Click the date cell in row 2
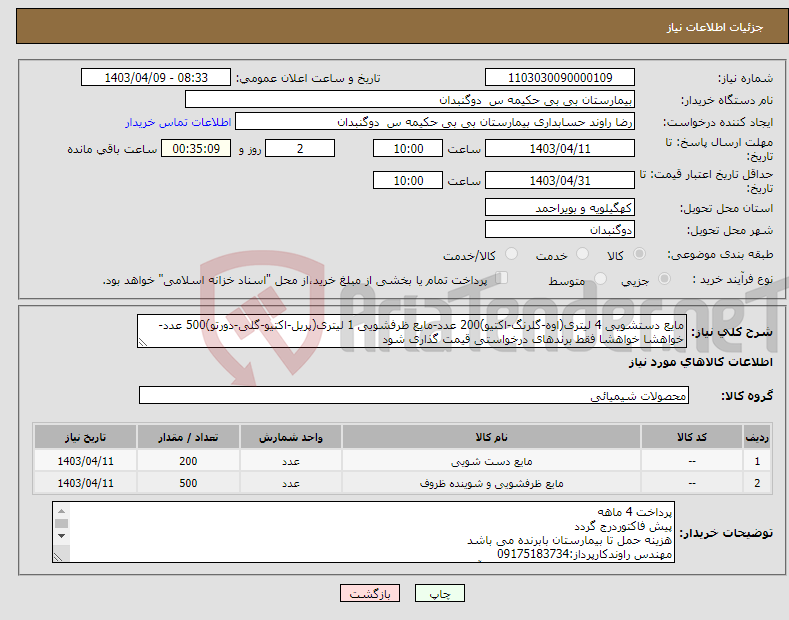Viewport: 789px width, 620px height. click(86, 483)
